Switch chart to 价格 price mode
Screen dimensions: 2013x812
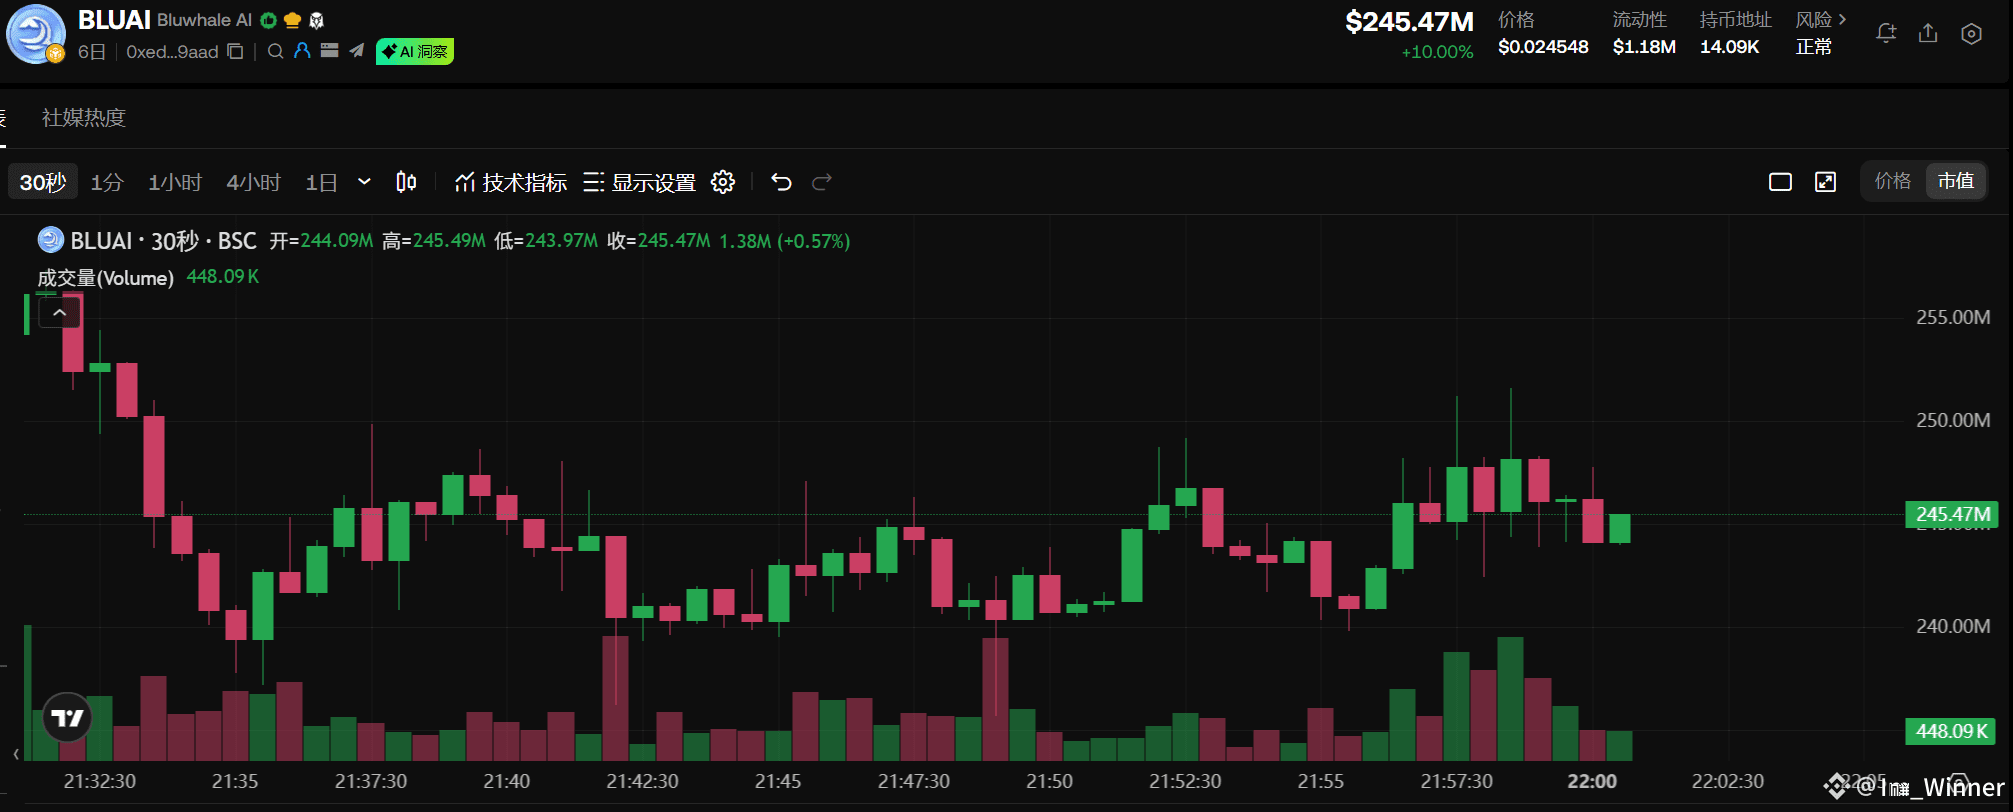click(x=1893, y=181)
